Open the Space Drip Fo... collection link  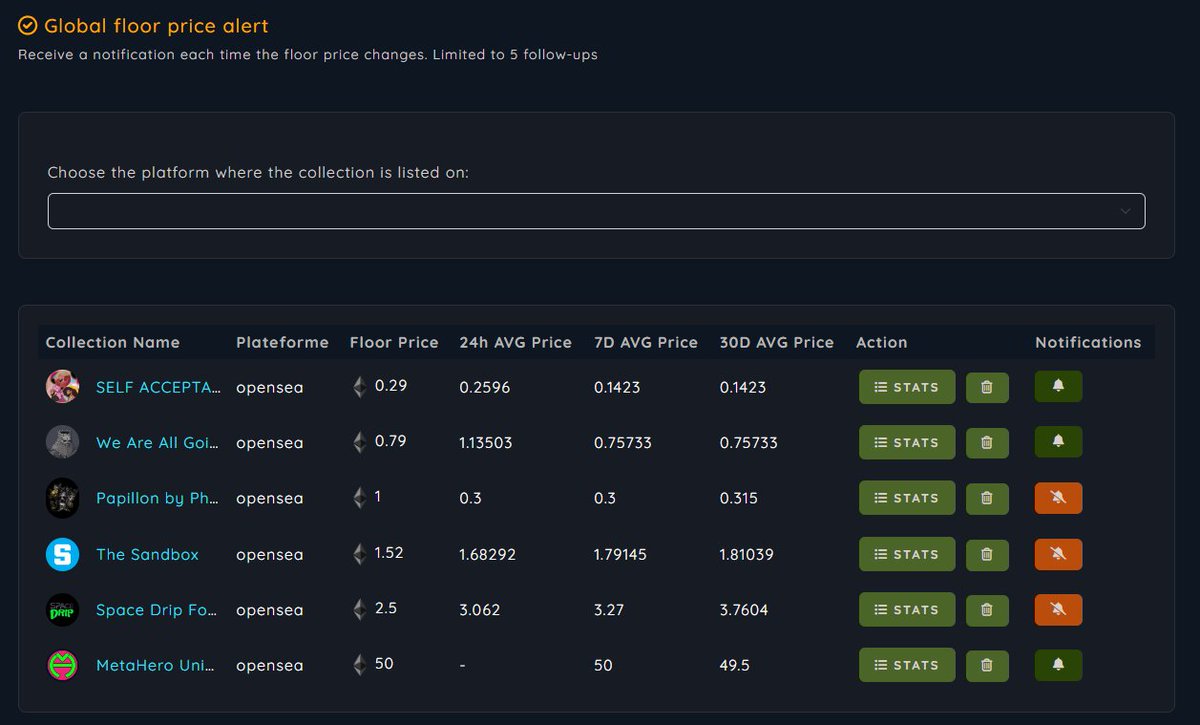(156, 610)
